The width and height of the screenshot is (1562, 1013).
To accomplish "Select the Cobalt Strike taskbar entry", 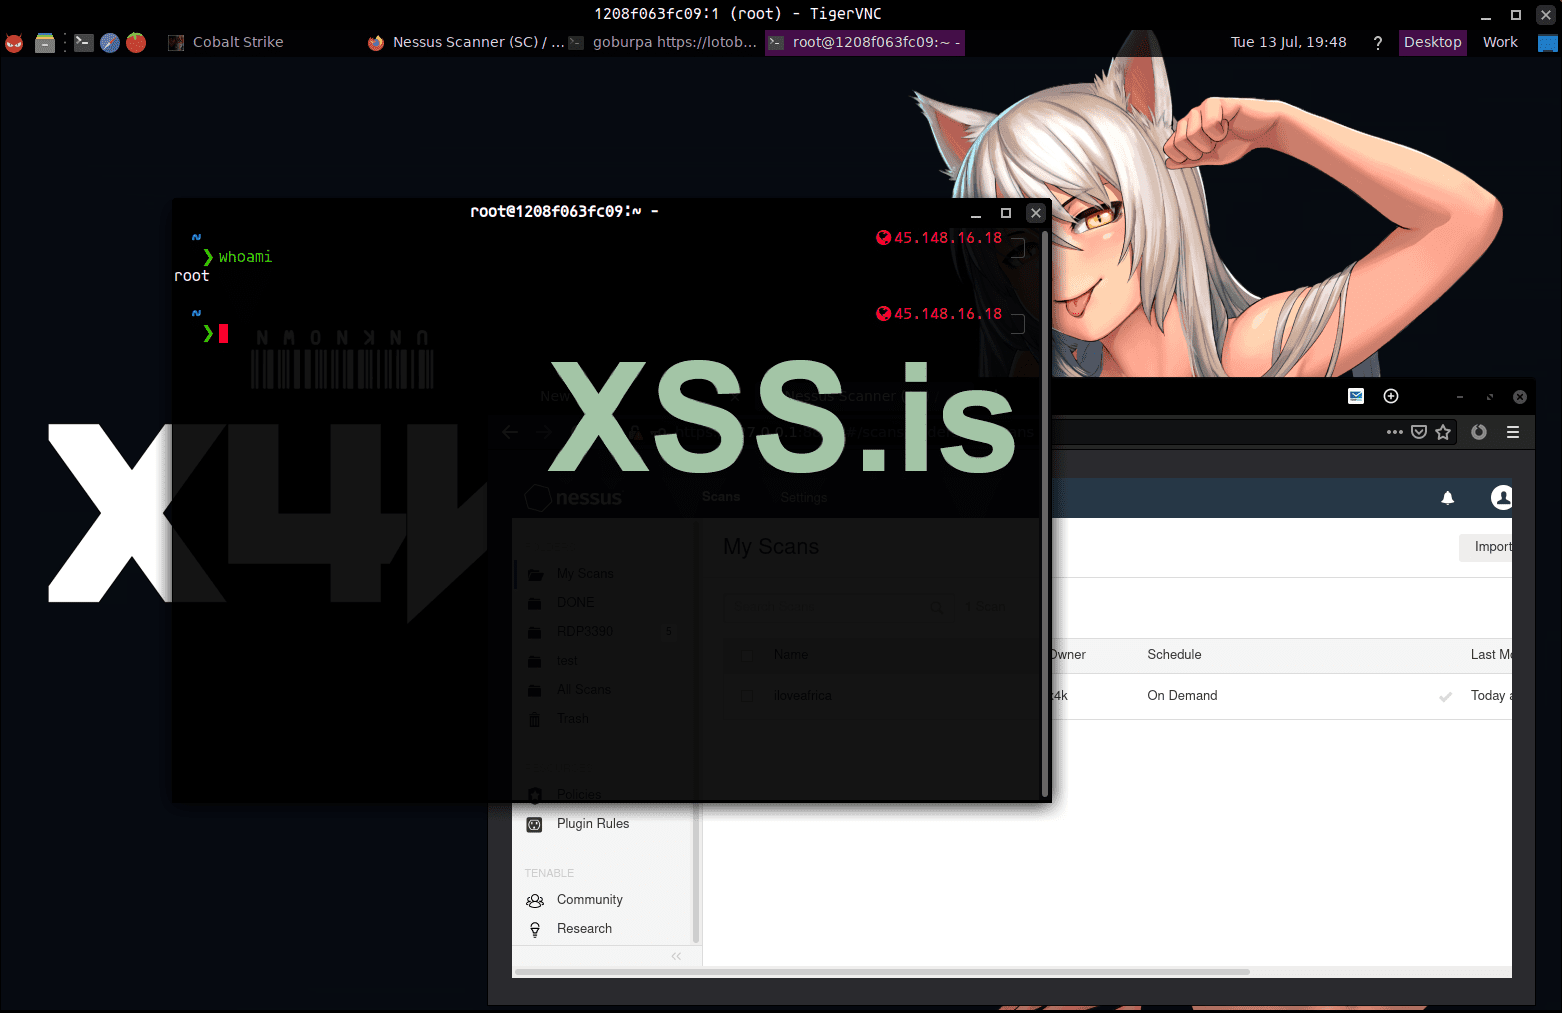I will (x=237, y=42).
